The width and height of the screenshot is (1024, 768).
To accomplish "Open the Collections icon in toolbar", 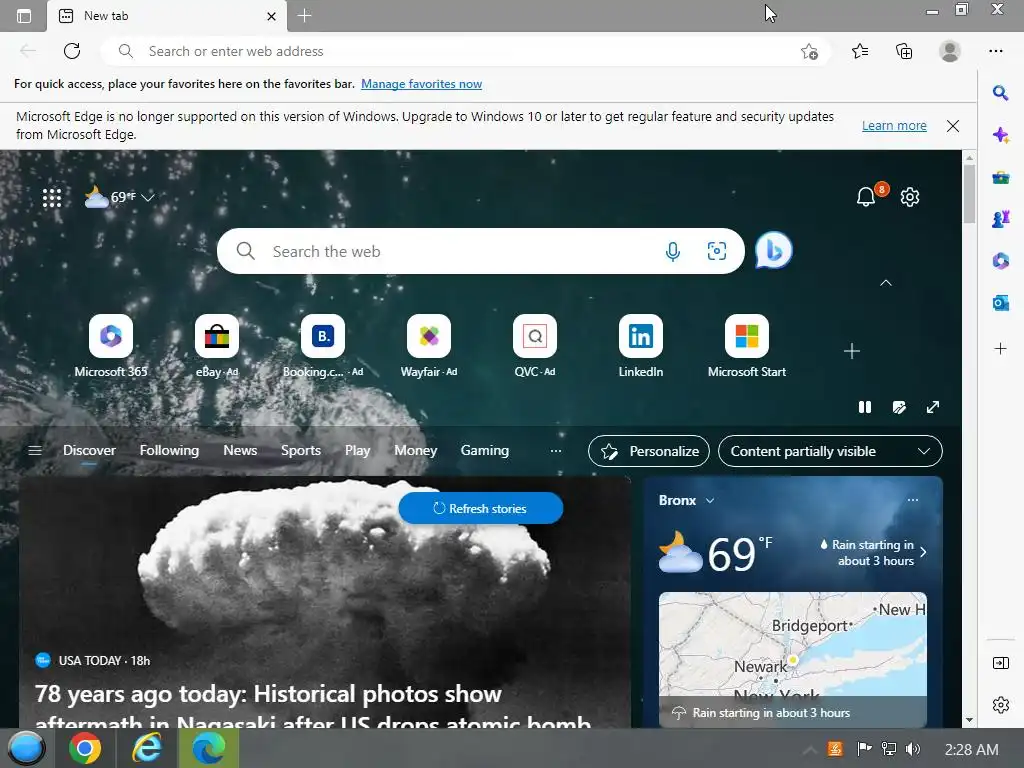I will tap(904, 51).
